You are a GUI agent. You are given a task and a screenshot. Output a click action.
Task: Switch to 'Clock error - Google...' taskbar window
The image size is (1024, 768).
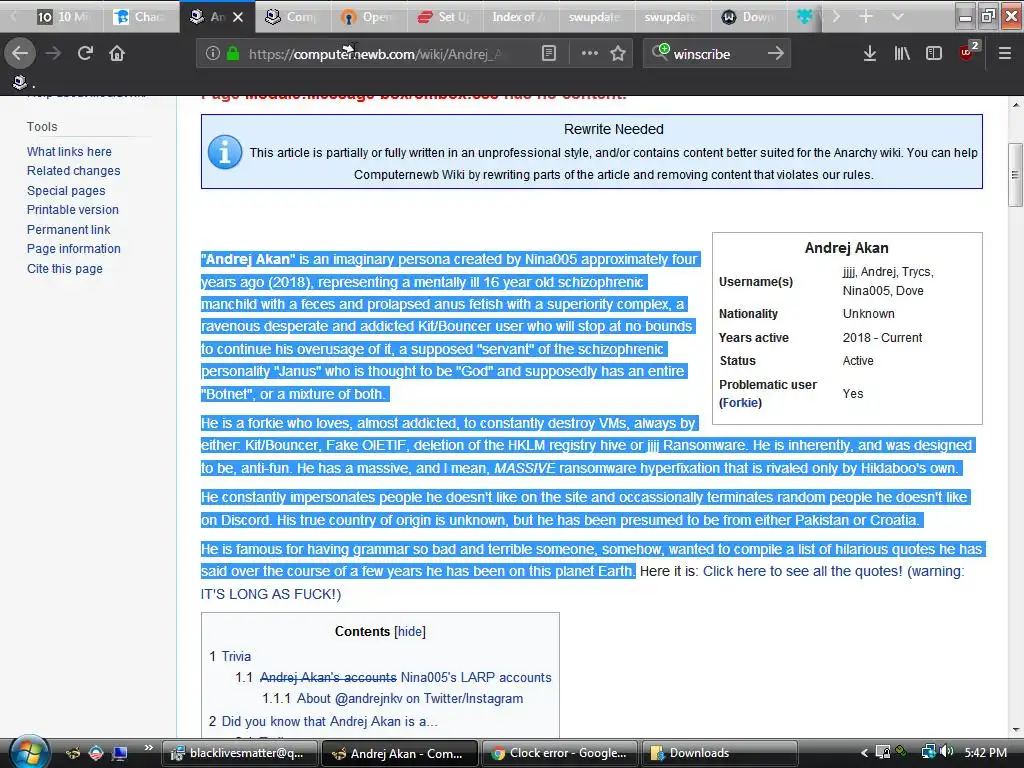[561, 753]
